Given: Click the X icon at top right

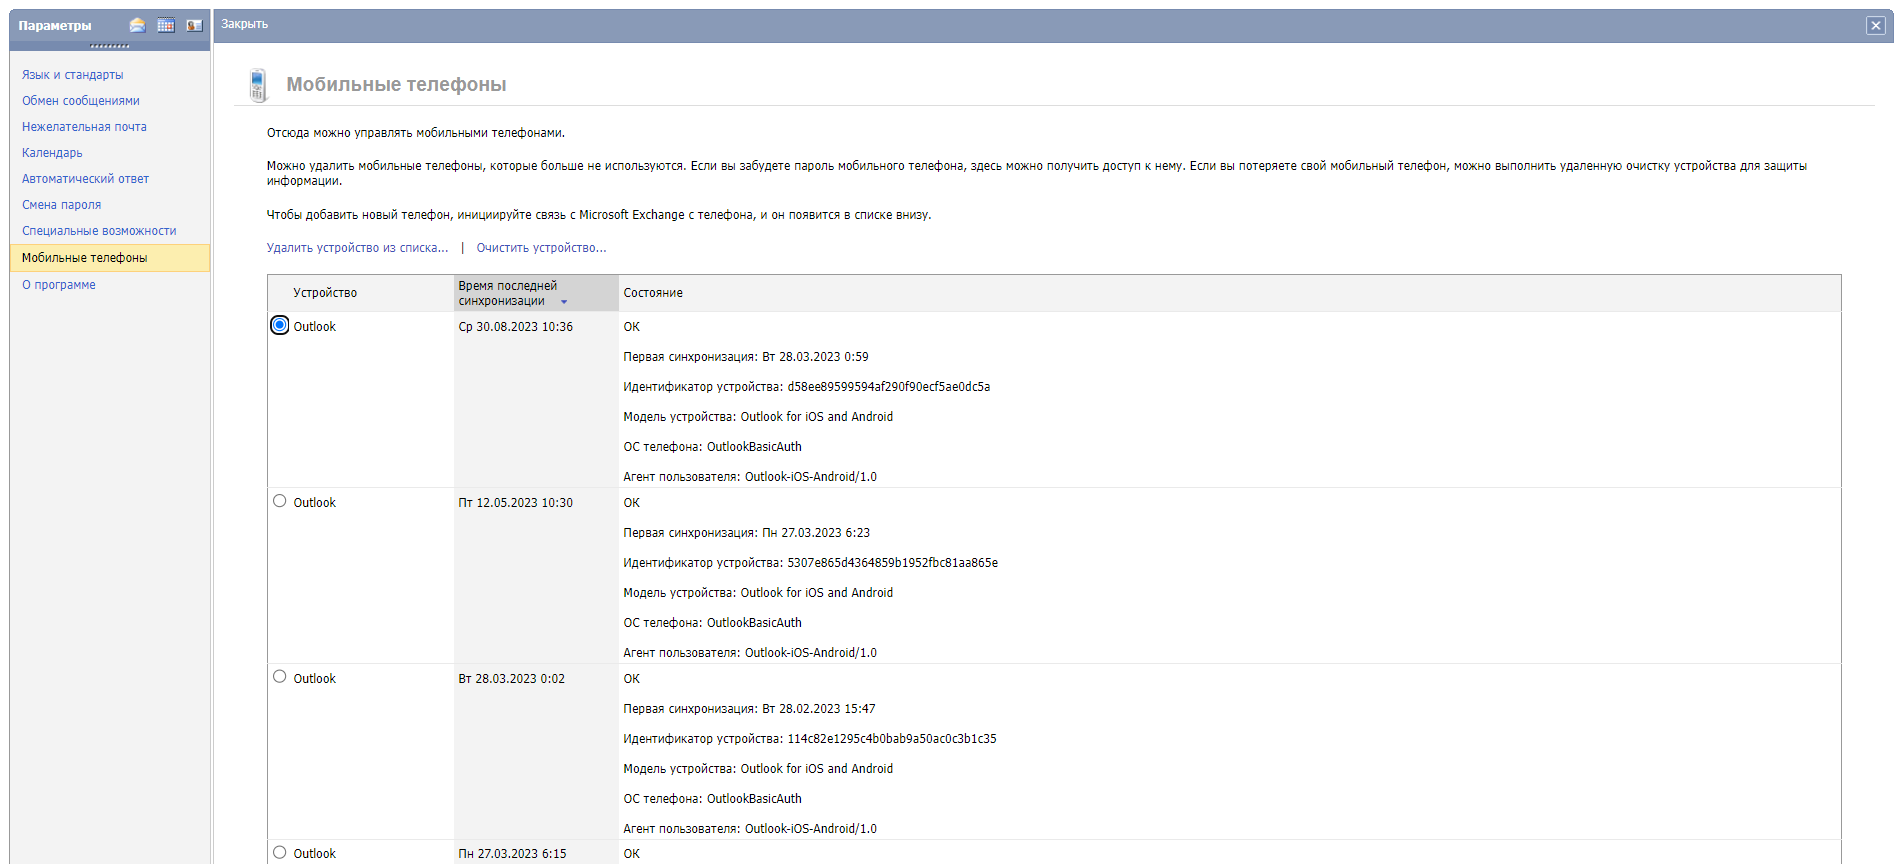Looking at the screenshot, I should coord(1875,26).
